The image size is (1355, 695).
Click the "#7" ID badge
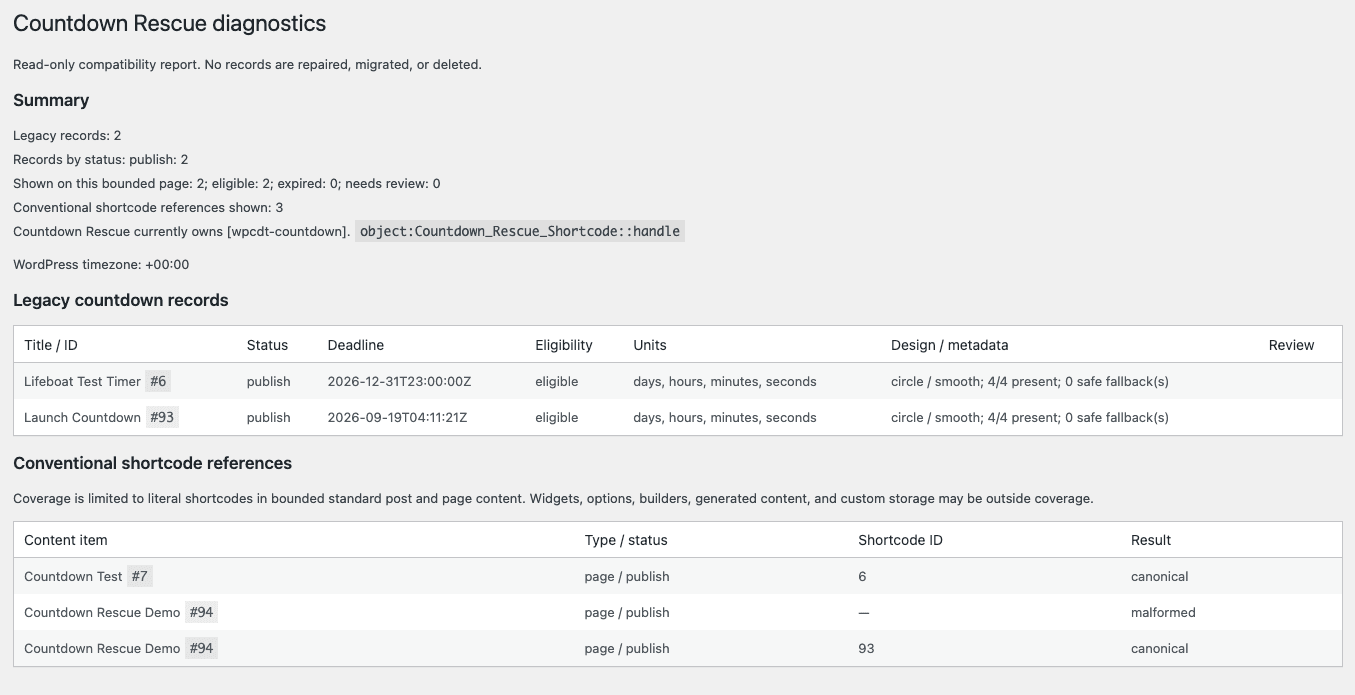pyautogui.click(x=140, y=576)
